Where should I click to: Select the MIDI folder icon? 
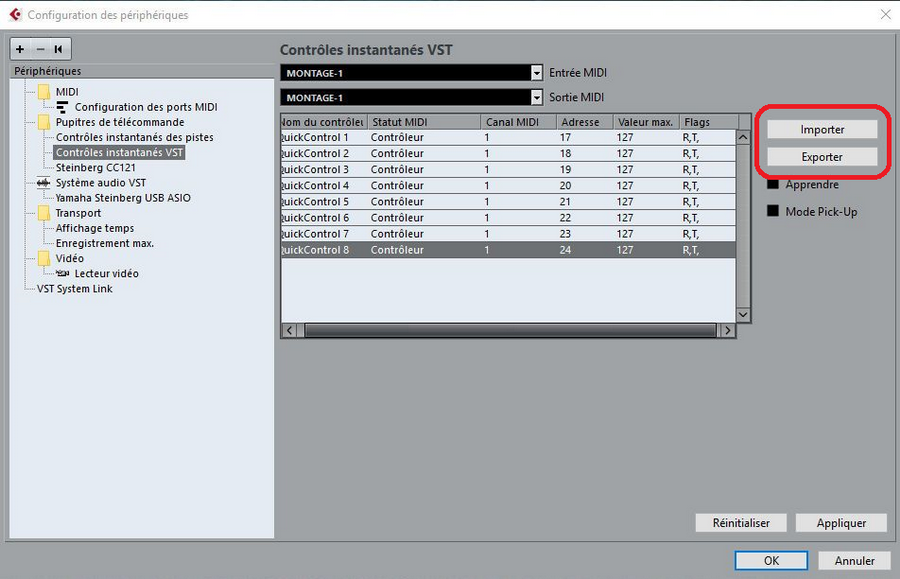point(43,92)
